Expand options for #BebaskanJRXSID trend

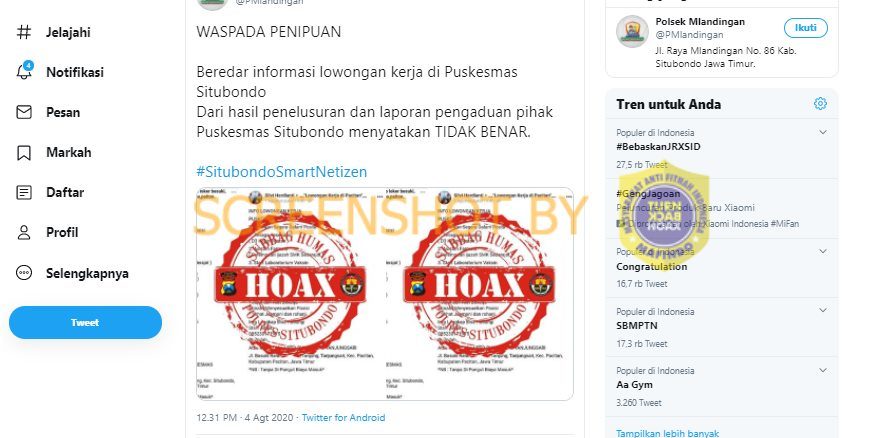coord(823,132)
